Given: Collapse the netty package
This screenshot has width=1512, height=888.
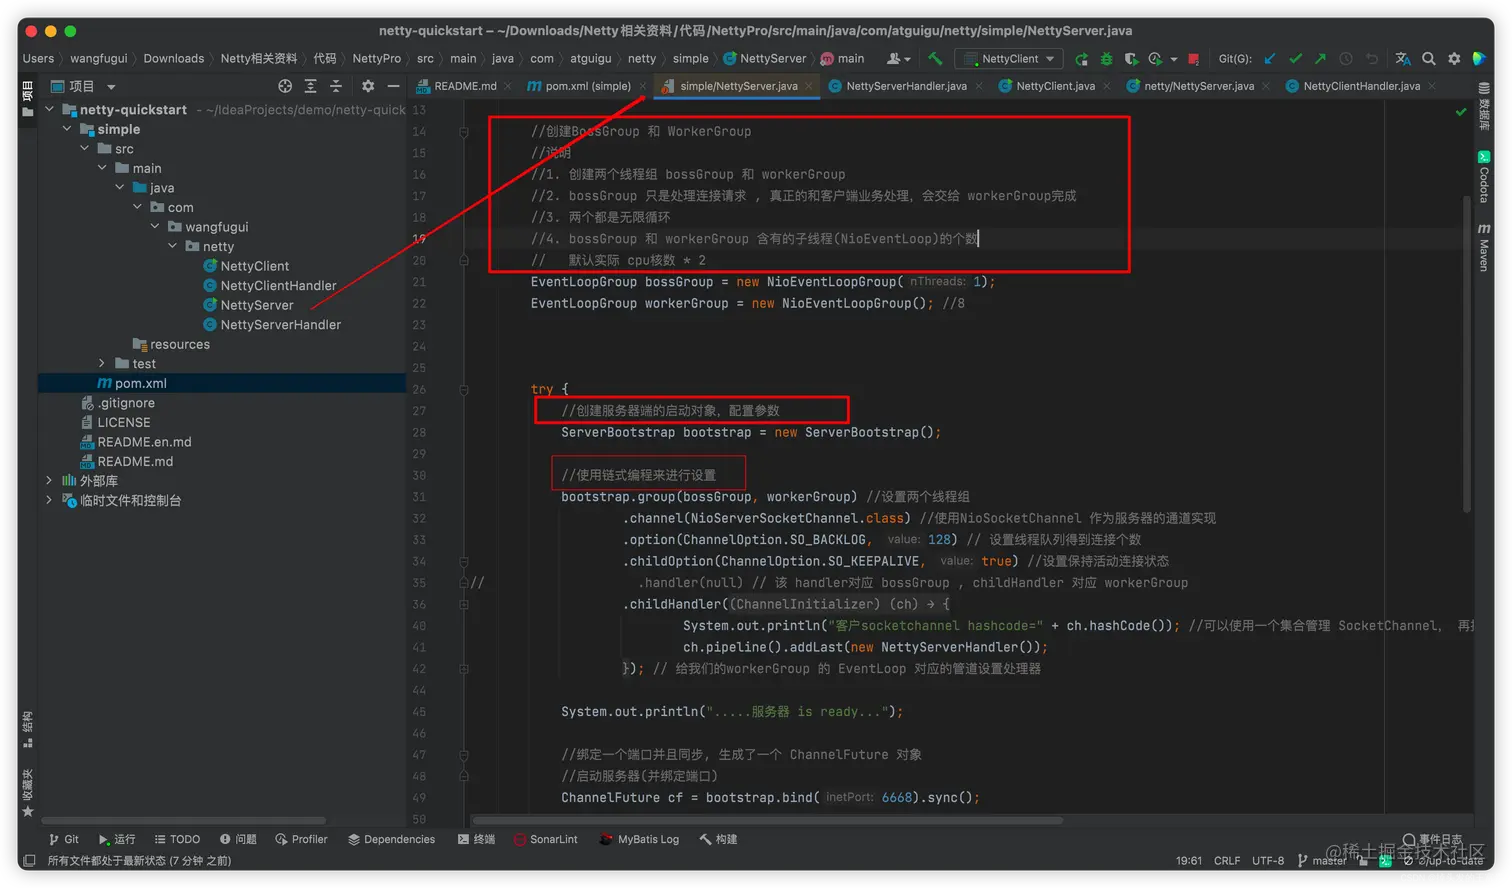Looking at the screenshot, I should tap(172, 246).
